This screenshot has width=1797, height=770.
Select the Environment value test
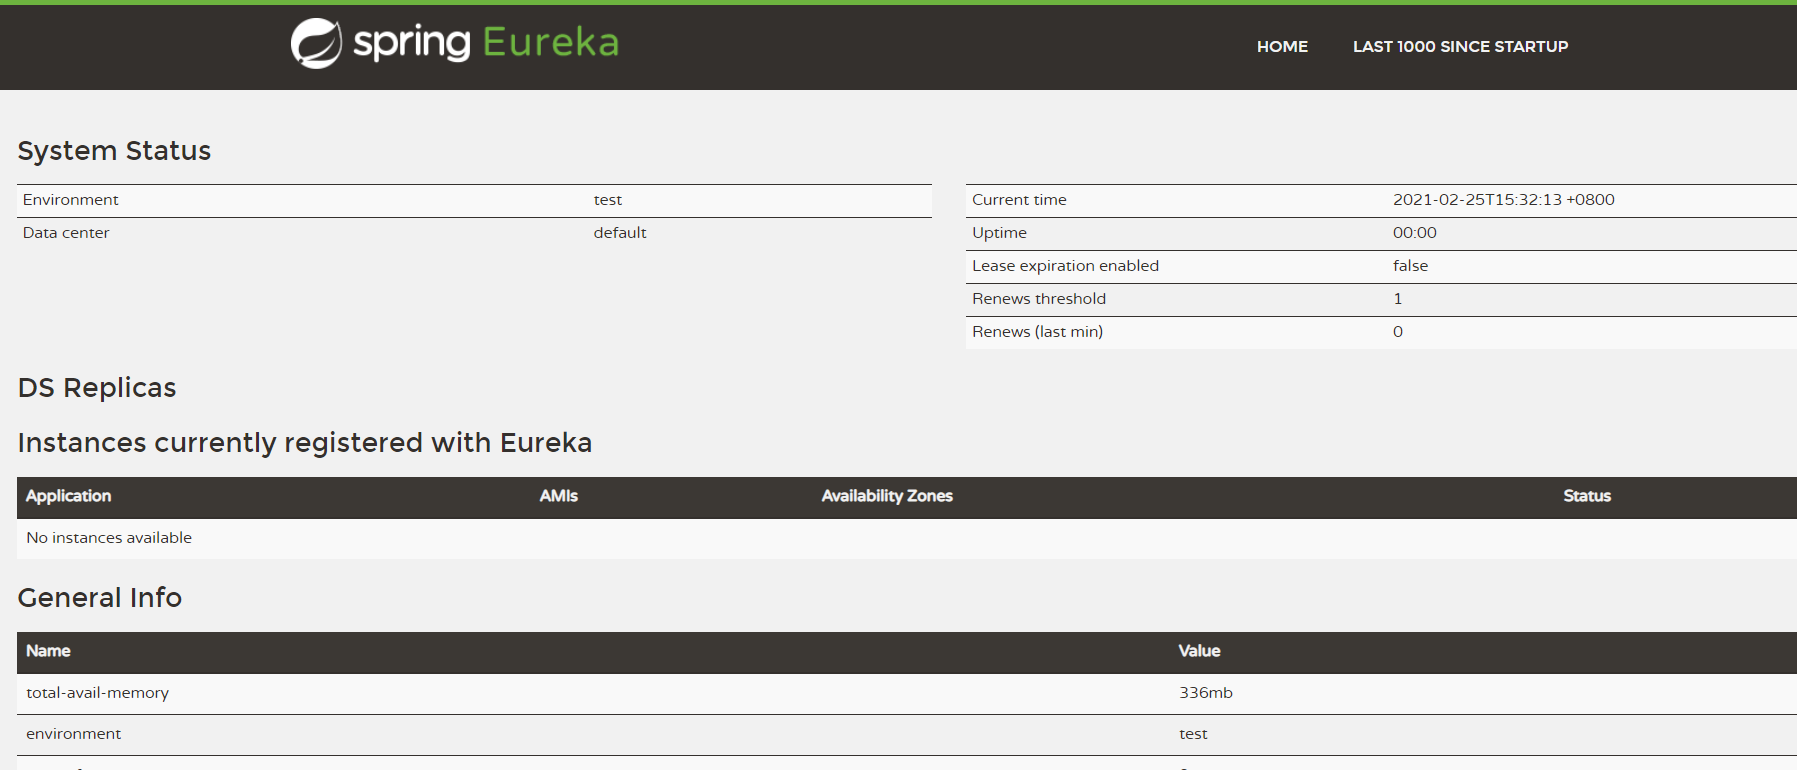(x=608, y=200)
